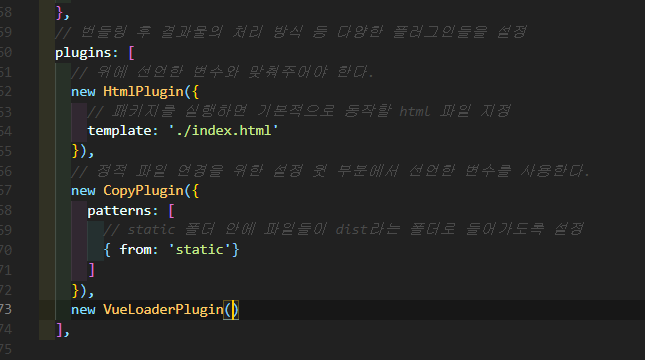Select the CopyPlugin class name
The image size is (645, 360).
click(x=143, y=190)
